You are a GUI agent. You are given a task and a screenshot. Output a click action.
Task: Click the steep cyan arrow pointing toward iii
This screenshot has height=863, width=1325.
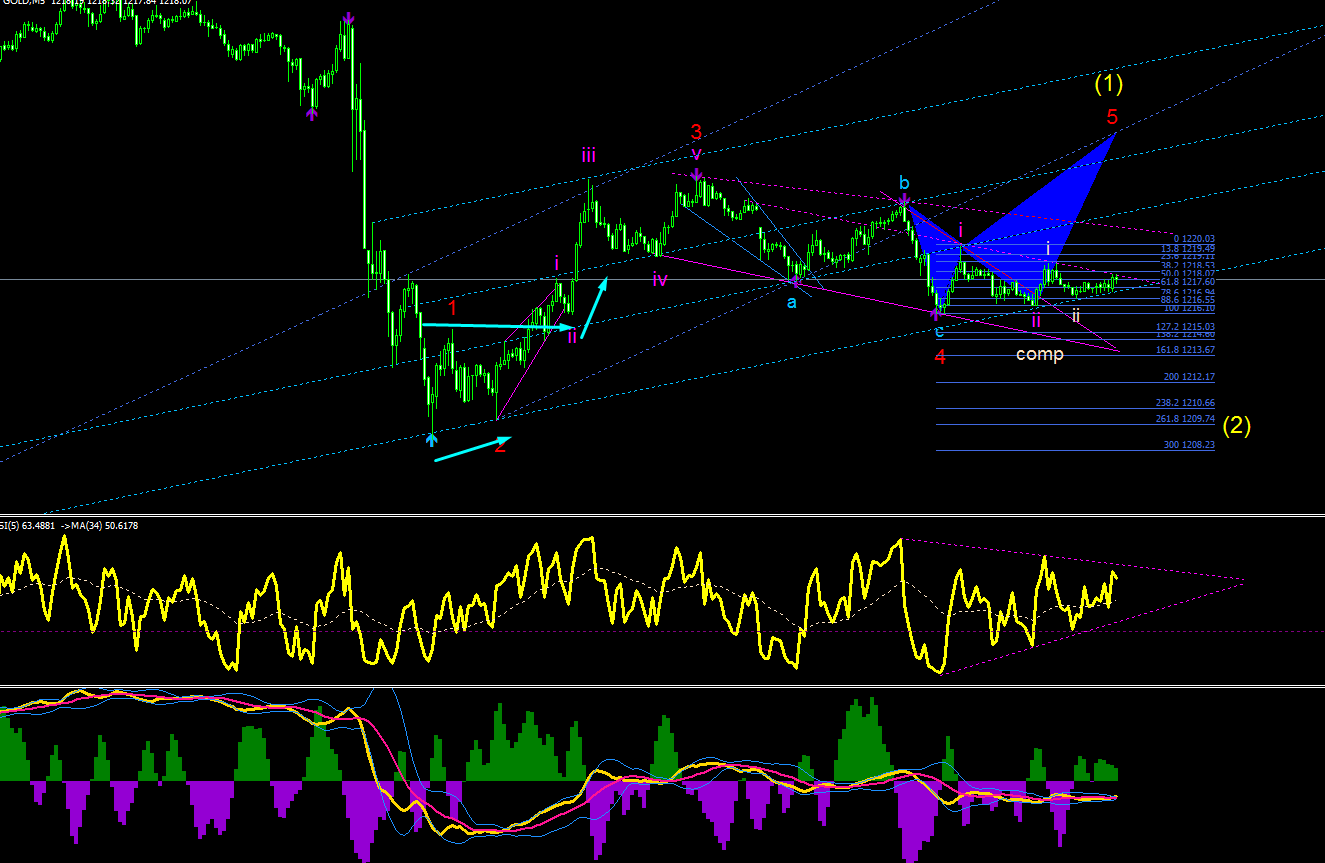(594, 309)
